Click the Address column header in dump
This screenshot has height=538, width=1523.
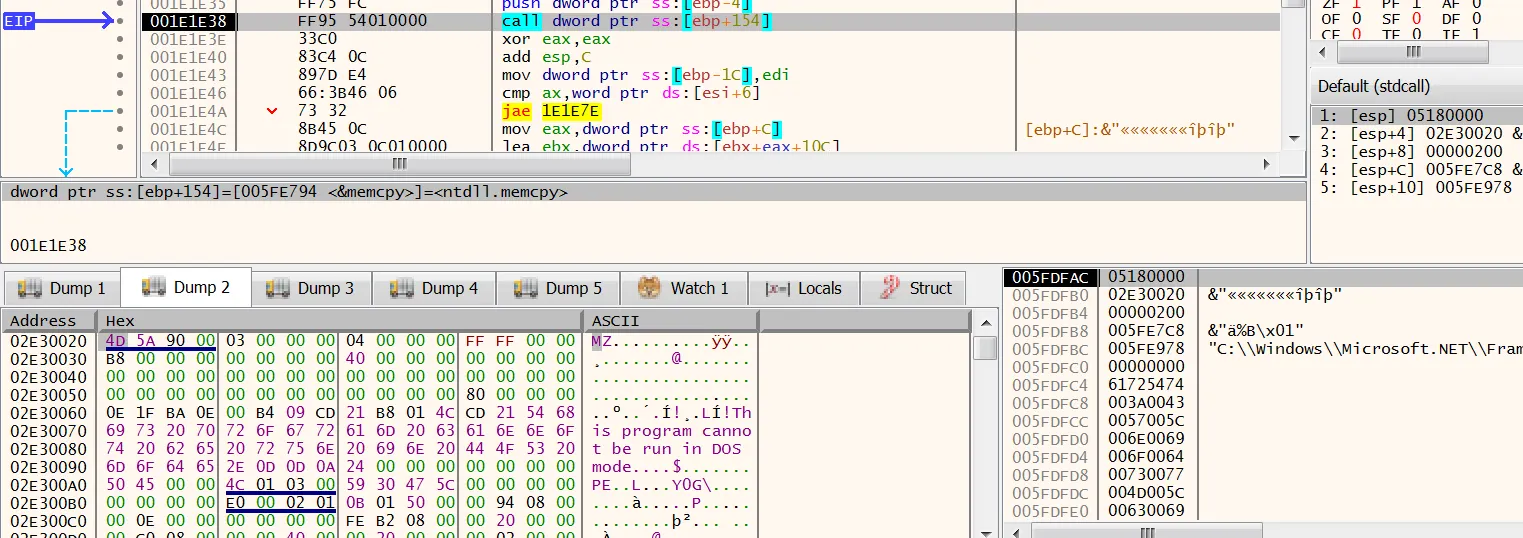(49, 321)
